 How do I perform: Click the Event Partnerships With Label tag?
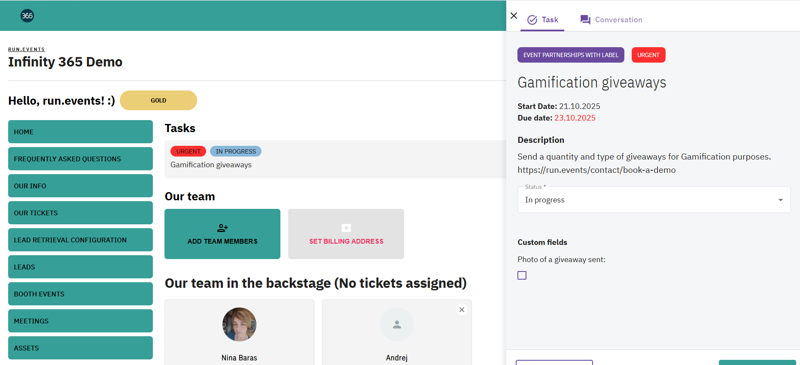(570, 55)
